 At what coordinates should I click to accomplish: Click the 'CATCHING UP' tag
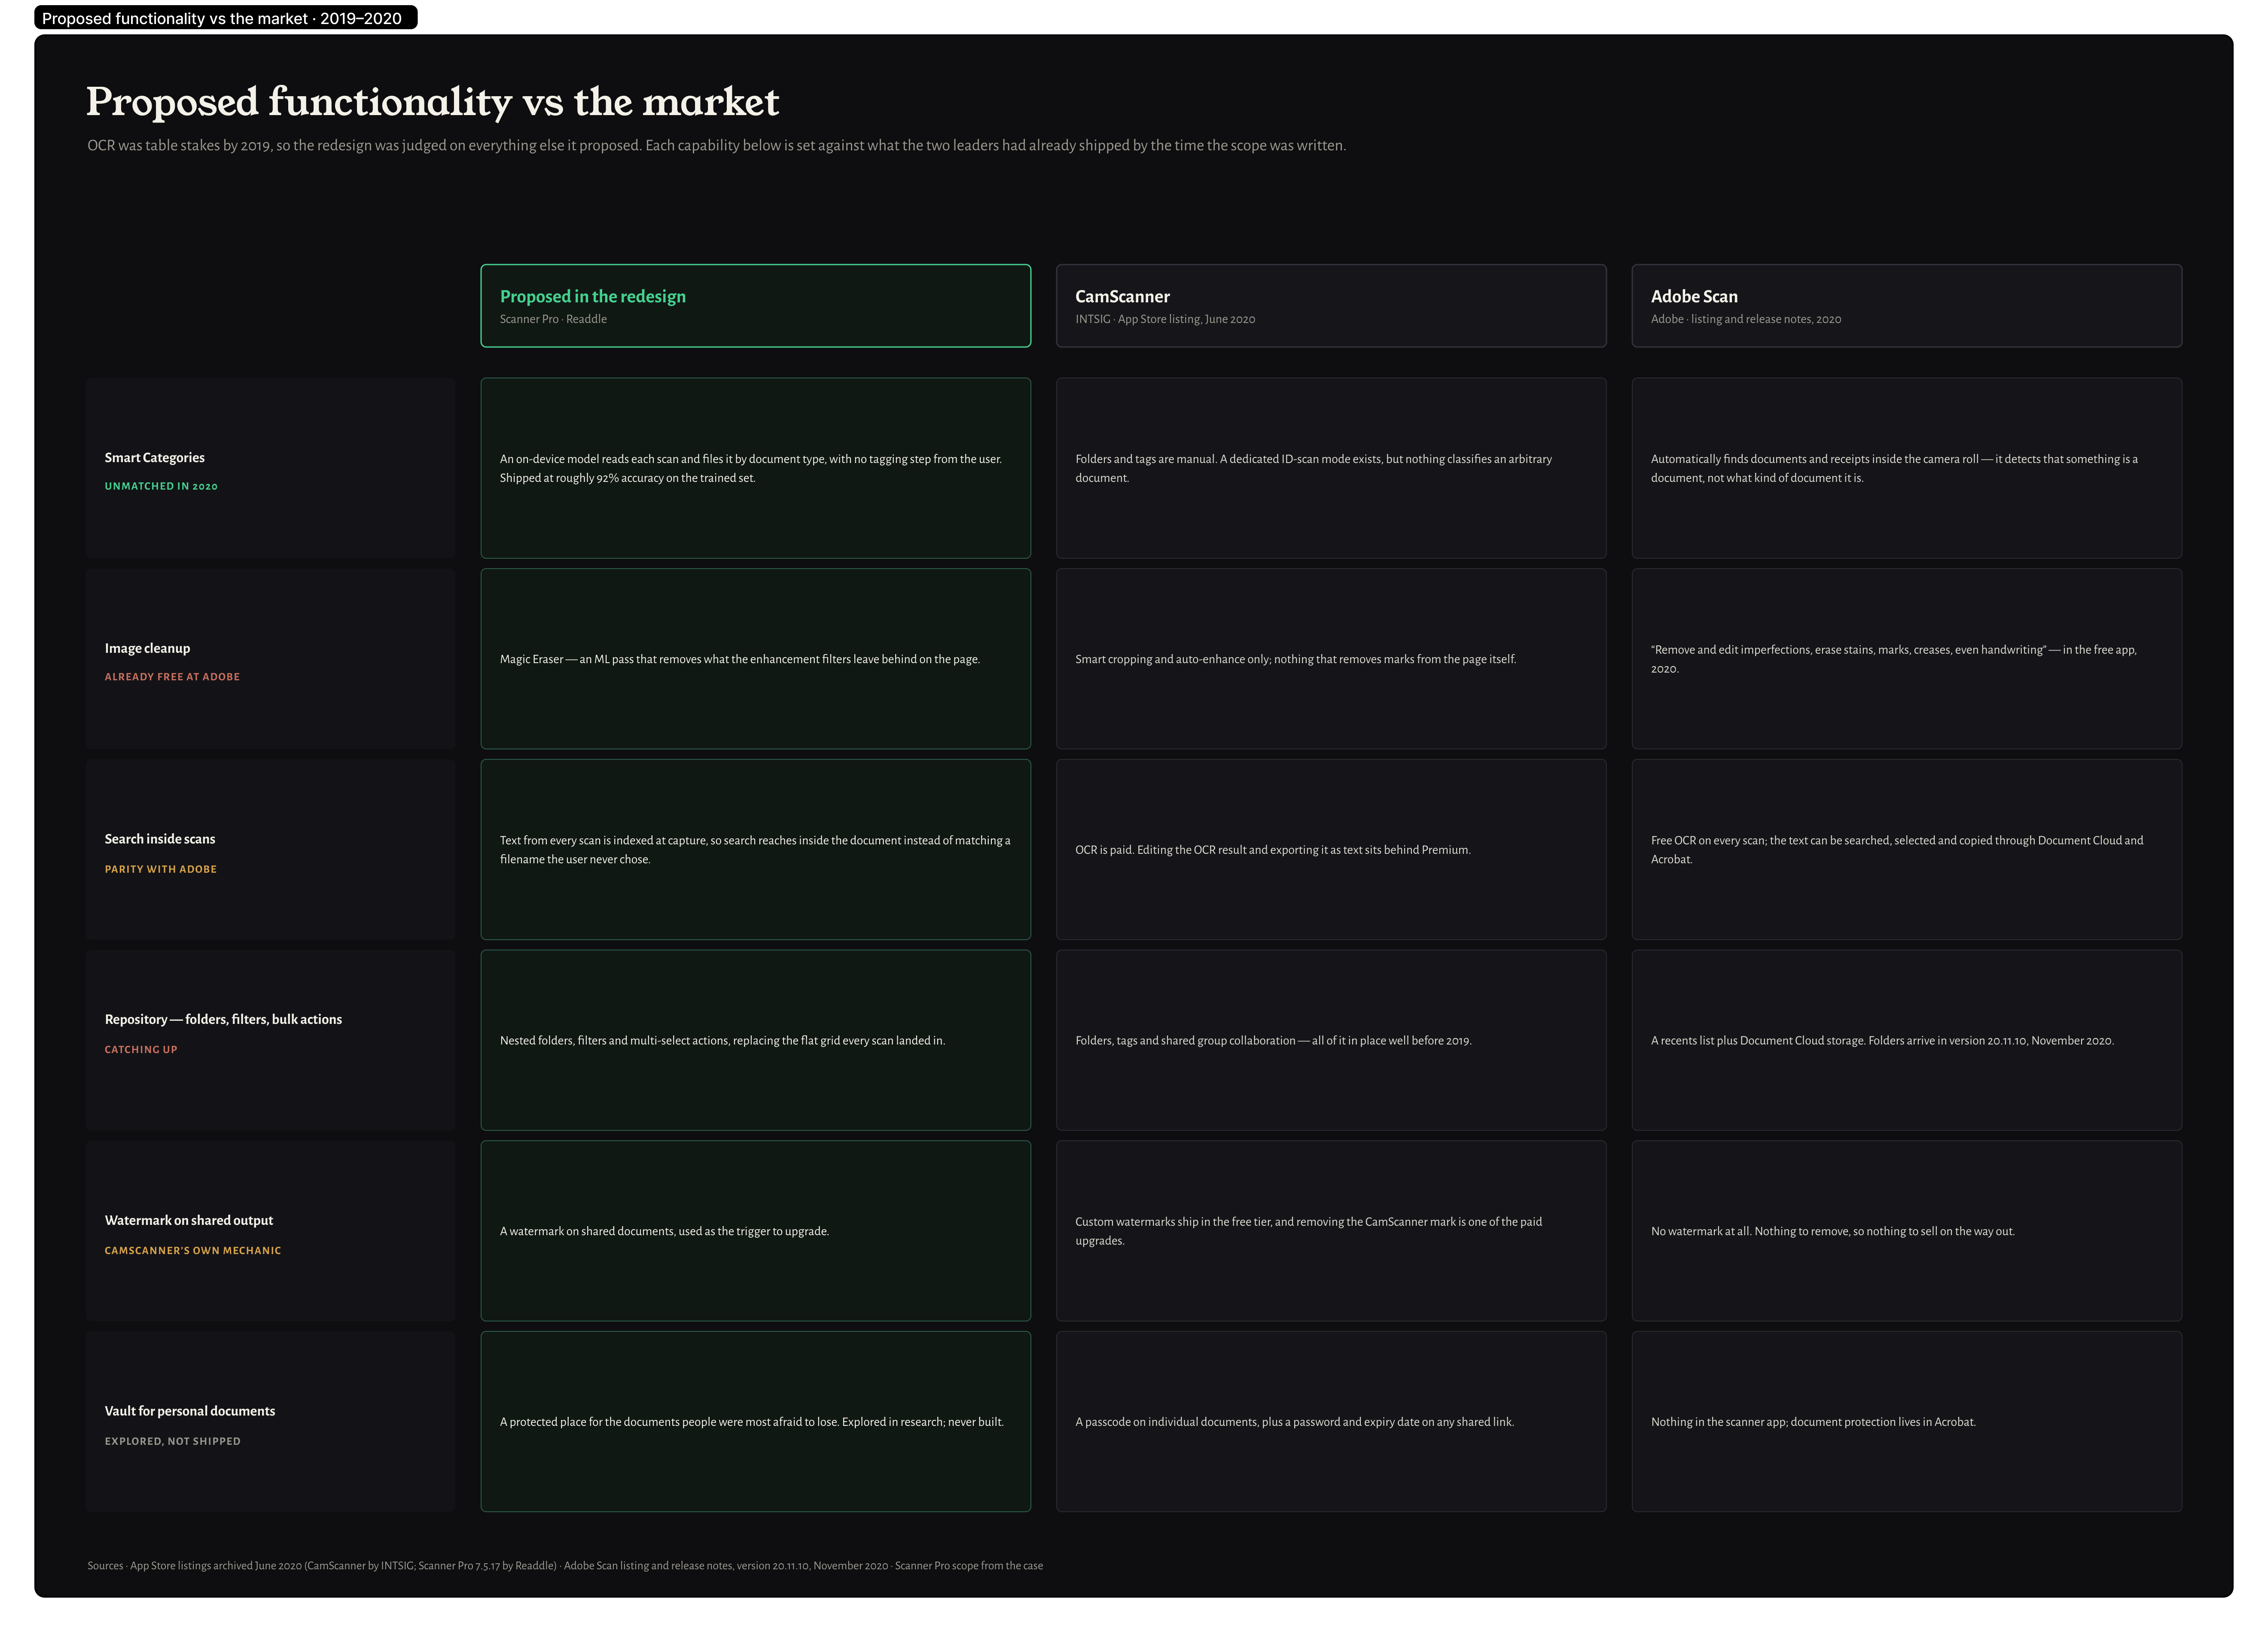tap(141, 1050)
